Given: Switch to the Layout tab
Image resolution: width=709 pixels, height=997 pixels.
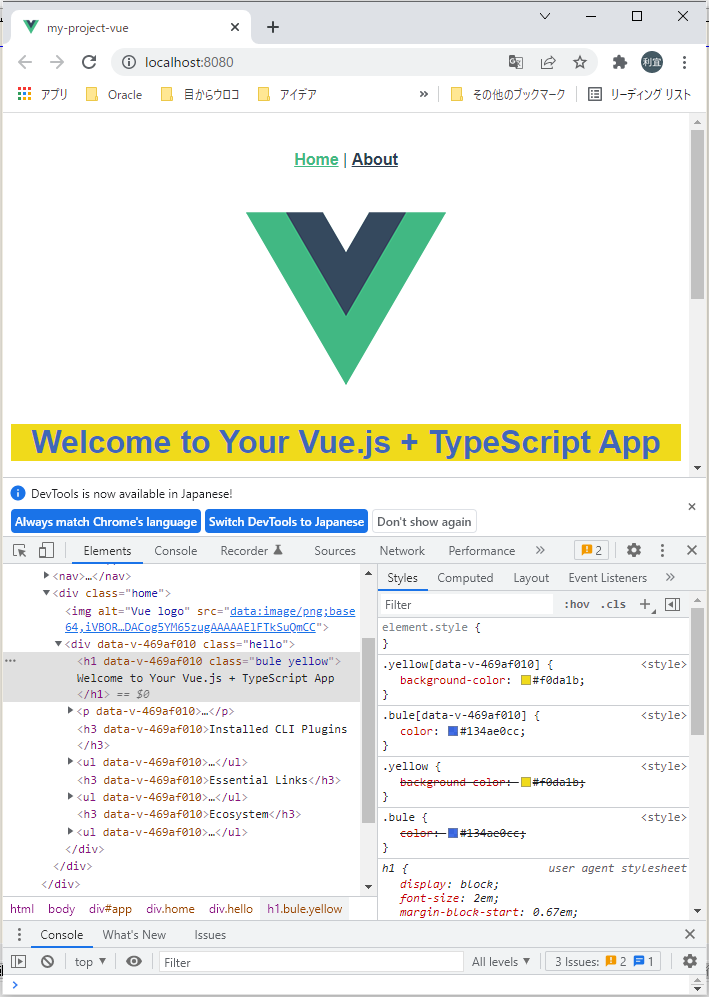Looking at the screenshot, I should [x=531, y=577].
